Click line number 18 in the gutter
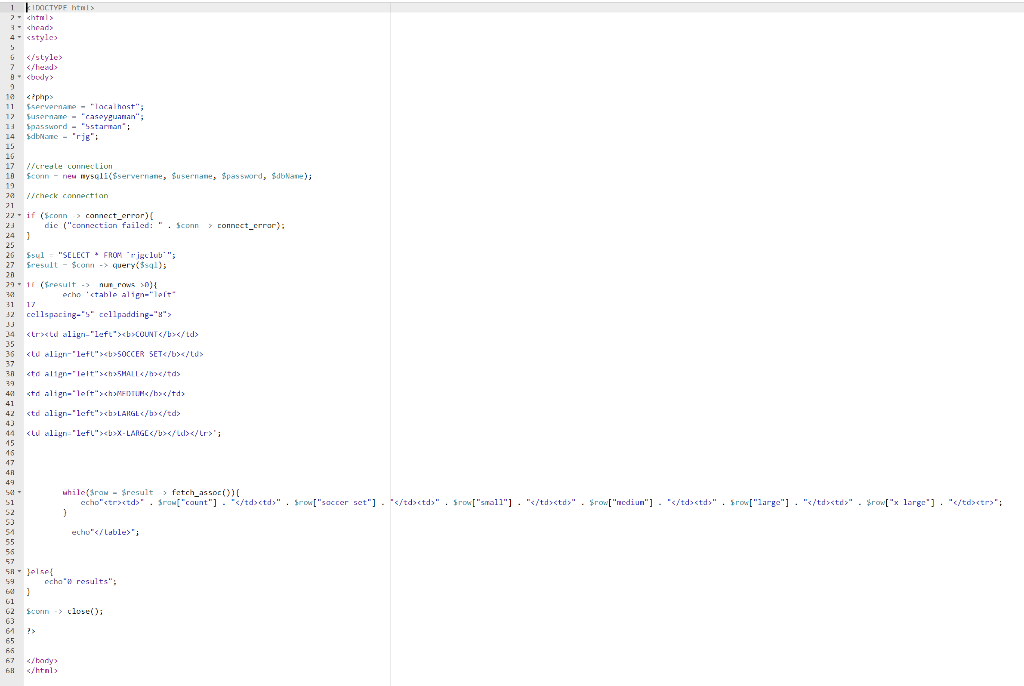The image size is (1024, 686). 10,176
